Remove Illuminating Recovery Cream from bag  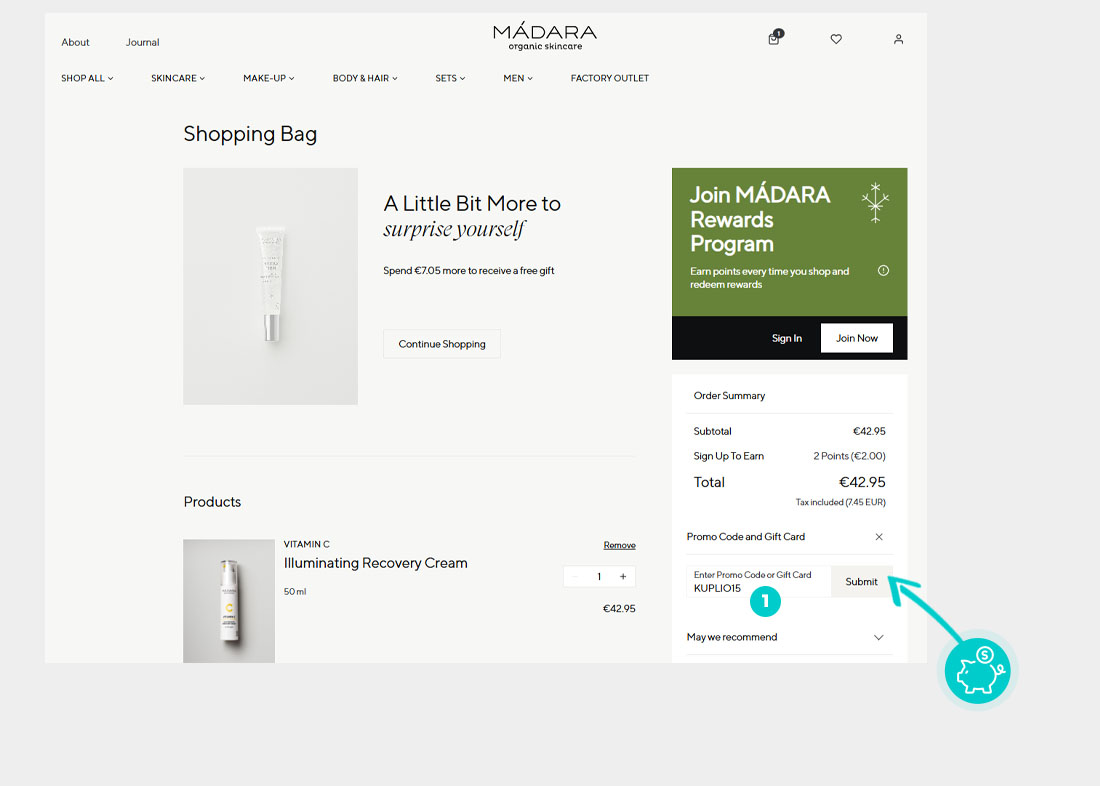coord(619,545)
